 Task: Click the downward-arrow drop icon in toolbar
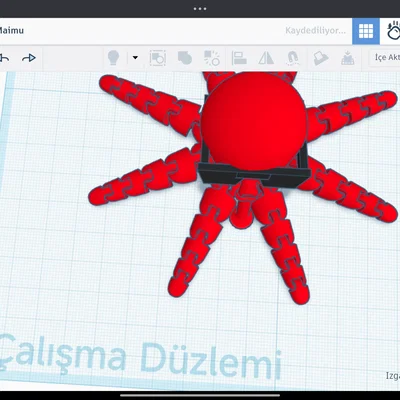pyautogui.click(x=347, y=58)
